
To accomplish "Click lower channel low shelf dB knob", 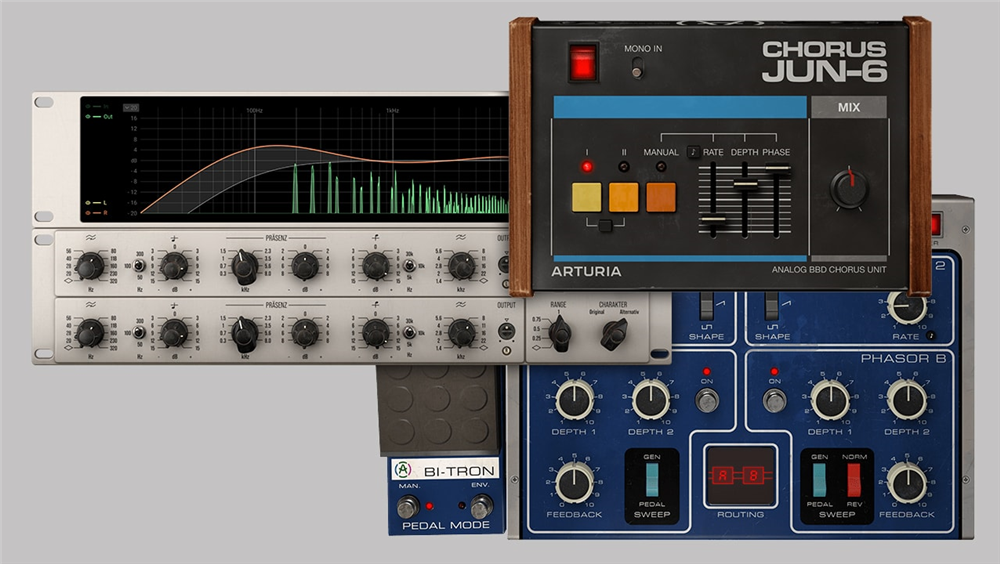I will click(x=173, y=333).
